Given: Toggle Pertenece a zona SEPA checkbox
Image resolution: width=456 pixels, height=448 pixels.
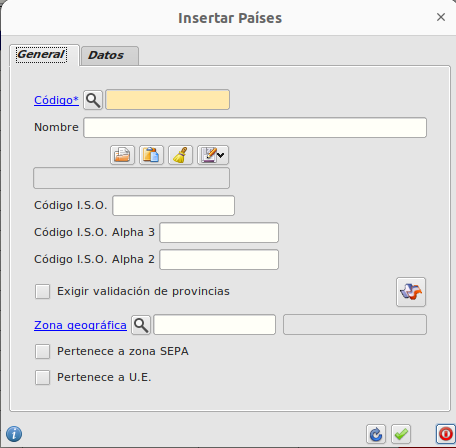Looking at the screenshot, I should point(43,351).
